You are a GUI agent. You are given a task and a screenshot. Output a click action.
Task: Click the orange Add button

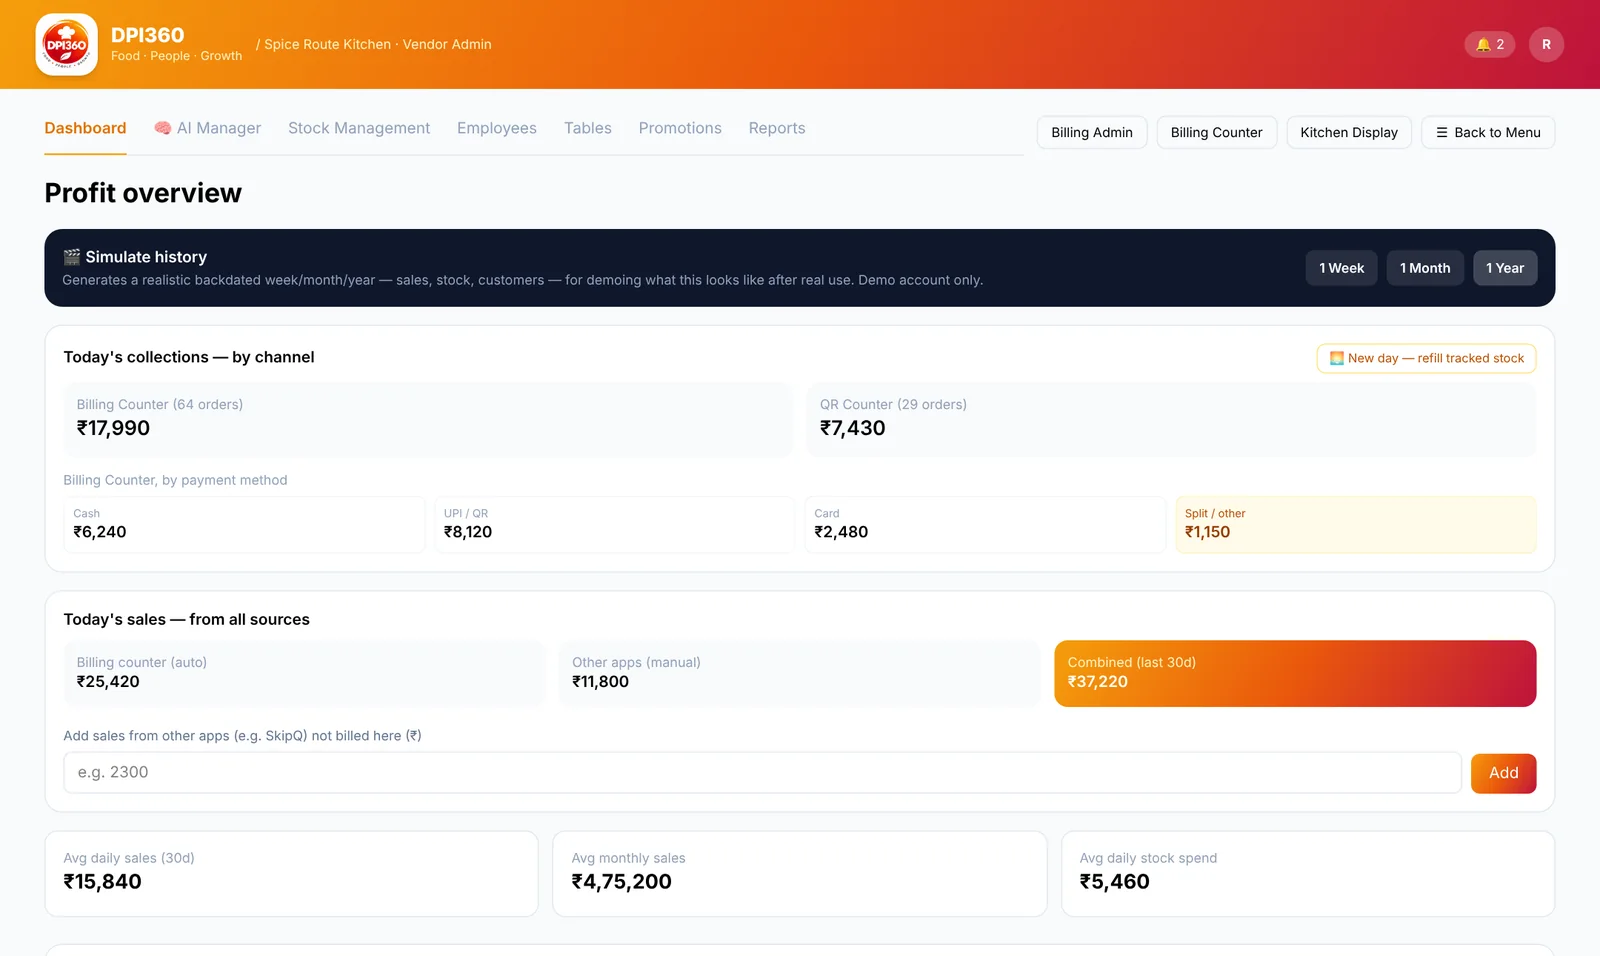pos(1503,773)
